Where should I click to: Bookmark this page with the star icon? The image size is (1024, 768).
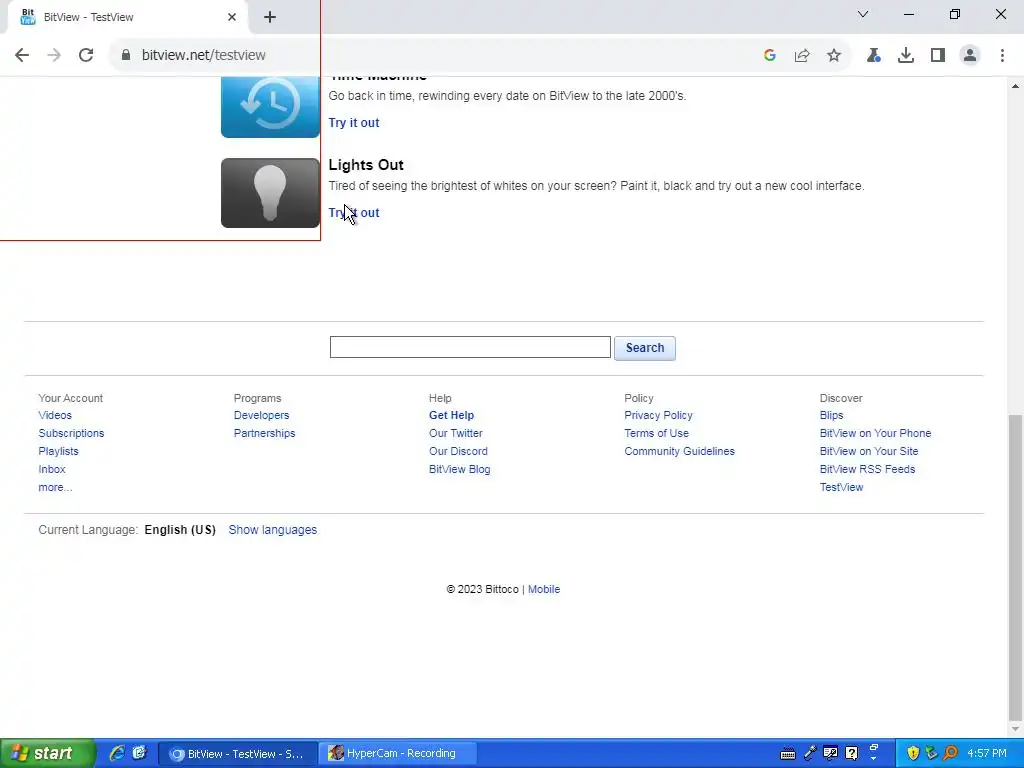pyautogui.click(x=834, y=56)
